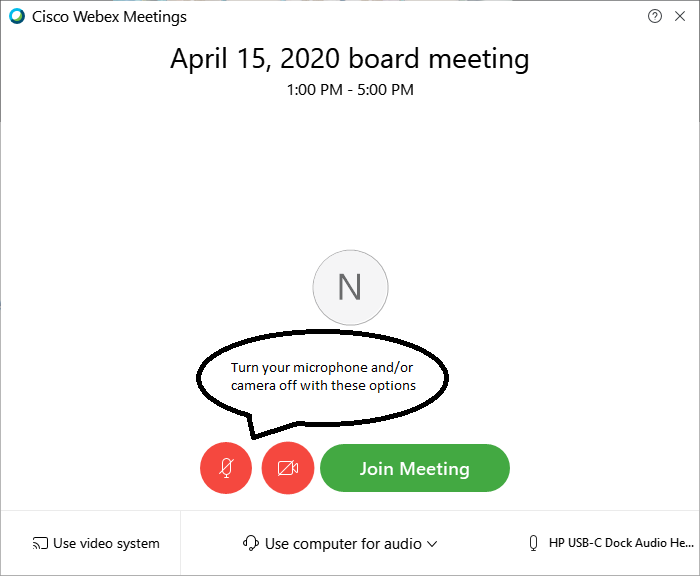Click the Cisco Webex Meetings title text
The width and height of the screenshot is (700, 576).
[109, 17]
